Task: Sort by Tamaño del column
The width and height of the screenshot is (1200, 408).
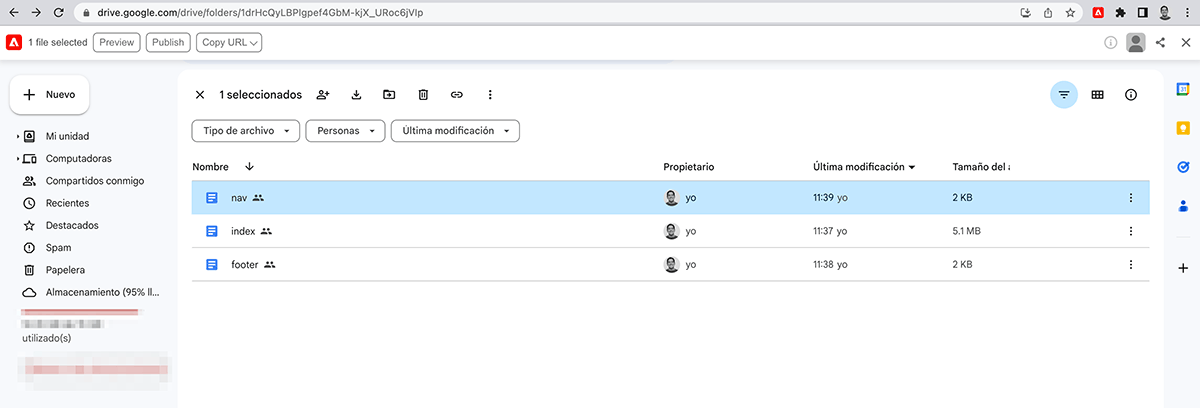Action: tap(981, 167)
